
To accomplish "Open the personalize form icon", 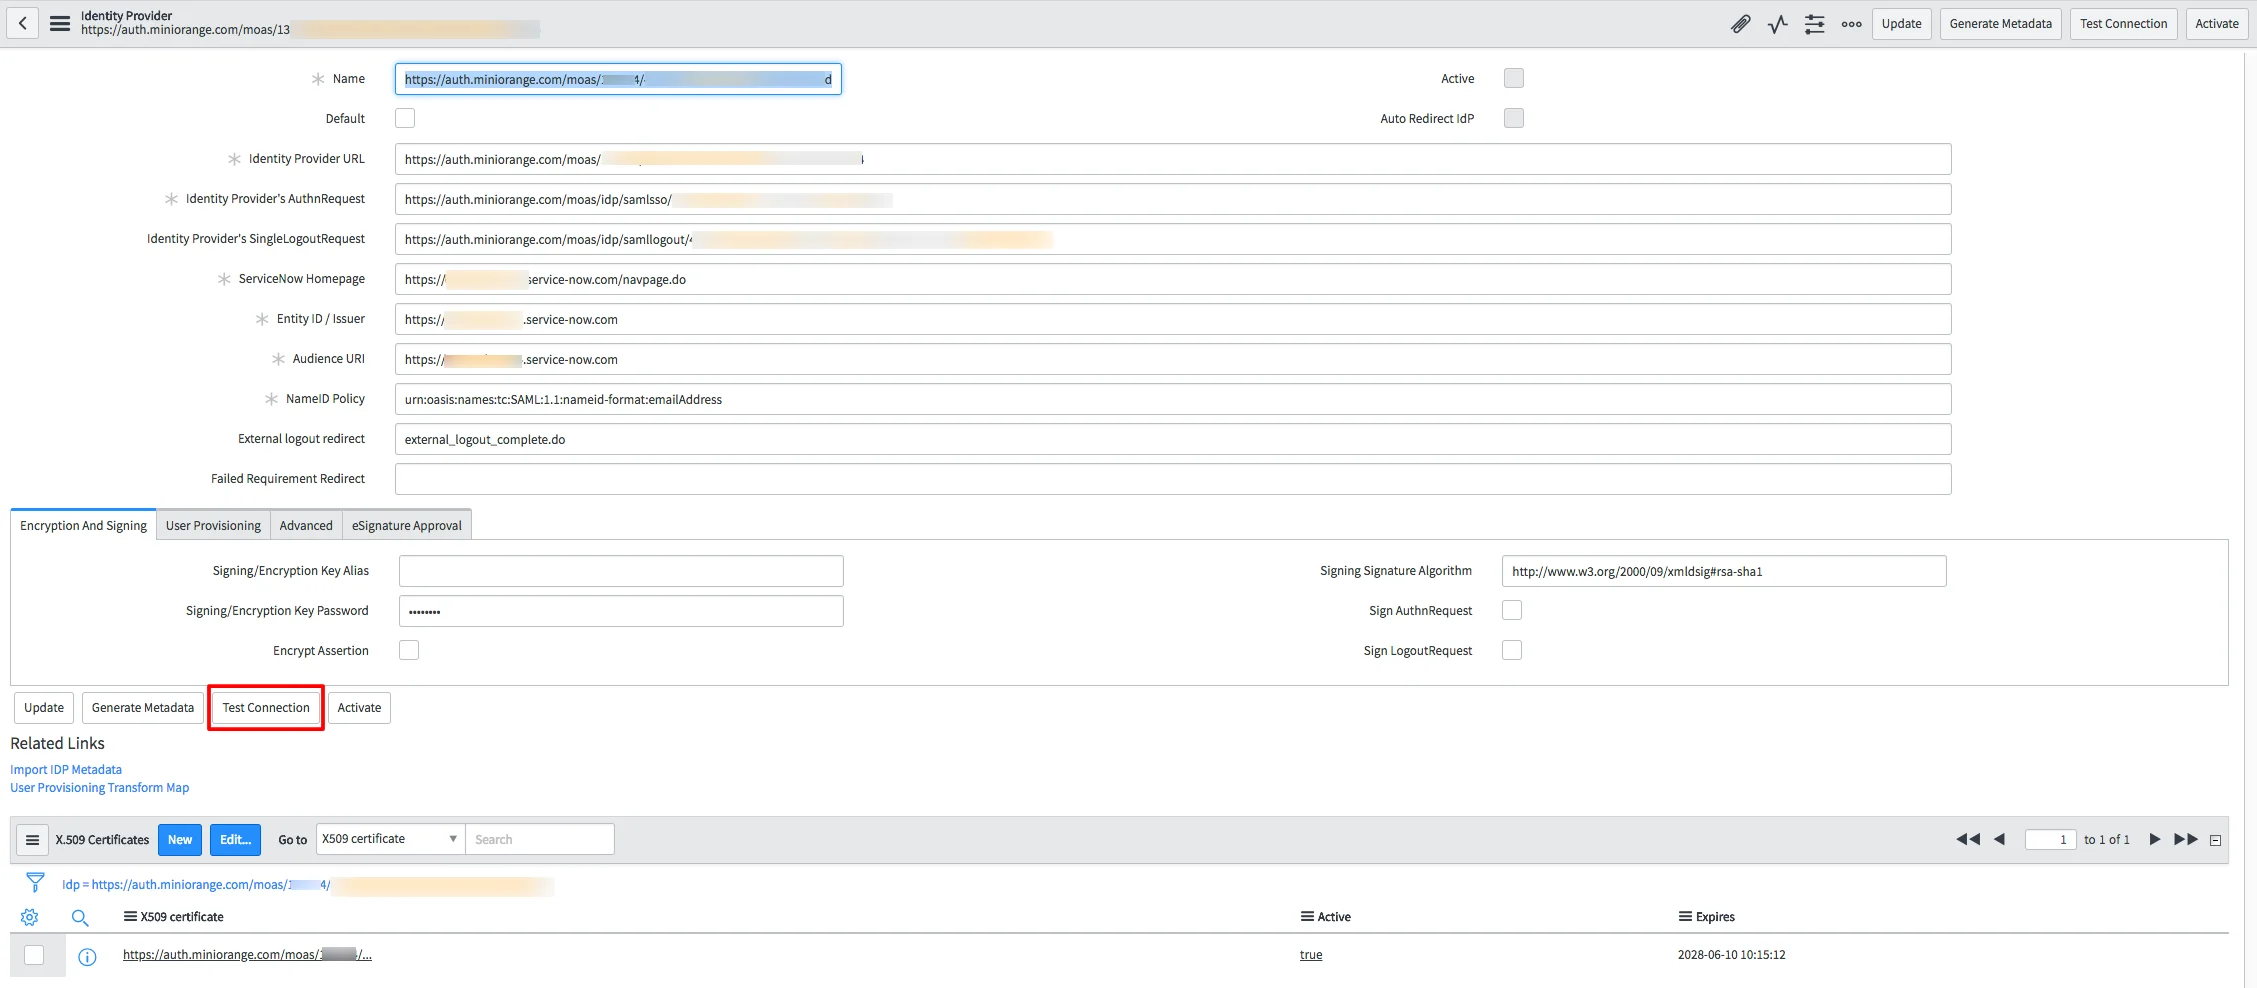I will tap(1814, 23).
